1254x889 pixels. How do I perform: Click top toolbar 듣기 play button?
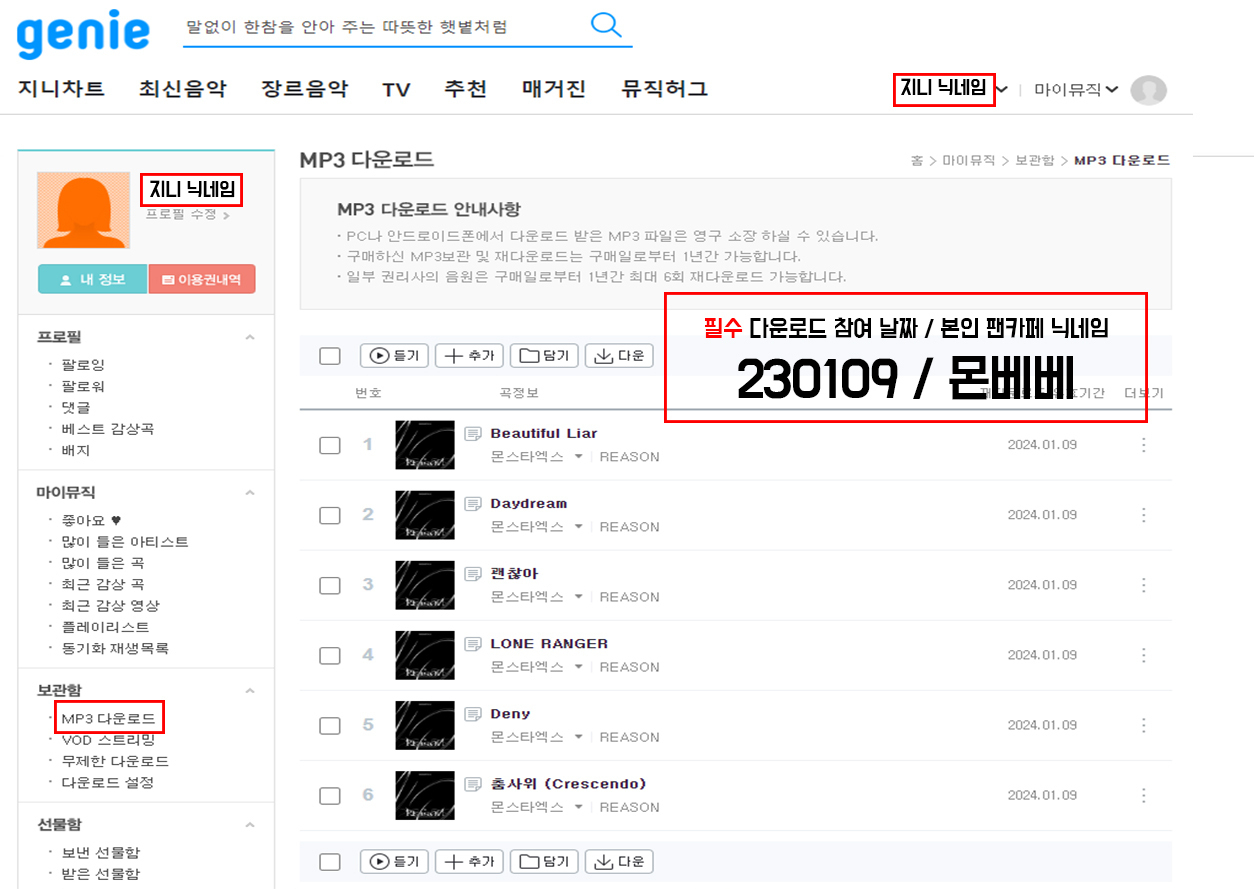click(x=395, y=355)
